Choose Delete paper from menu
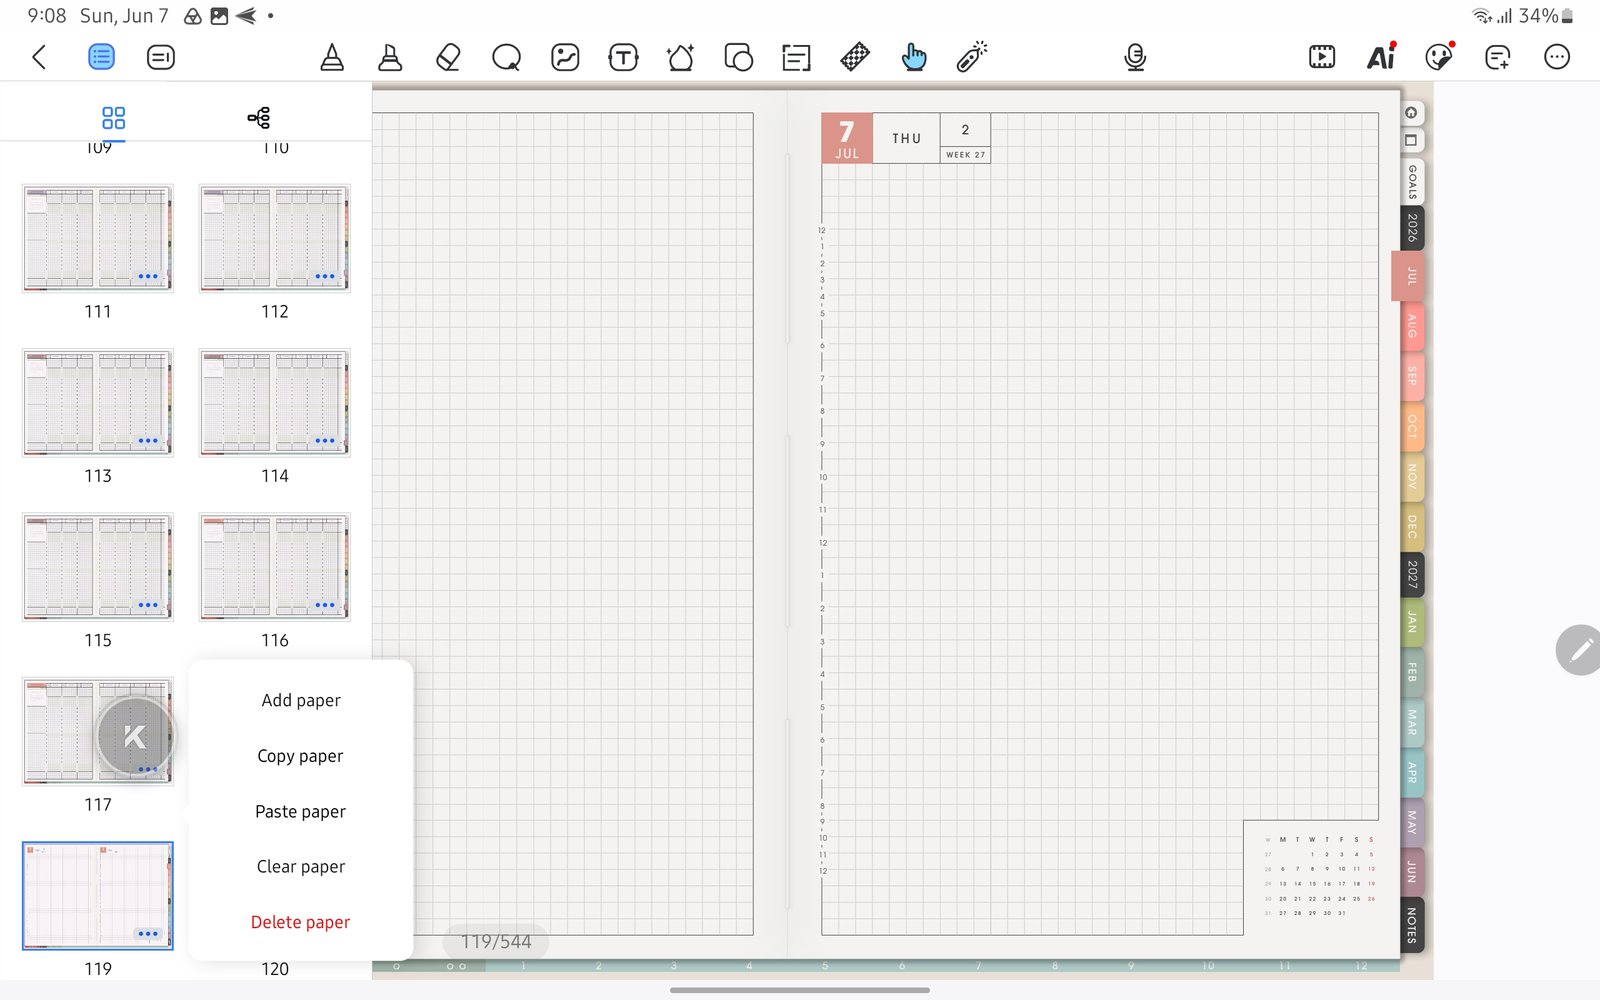Viewport: 1600px width, 1000px height. point(301,922)
